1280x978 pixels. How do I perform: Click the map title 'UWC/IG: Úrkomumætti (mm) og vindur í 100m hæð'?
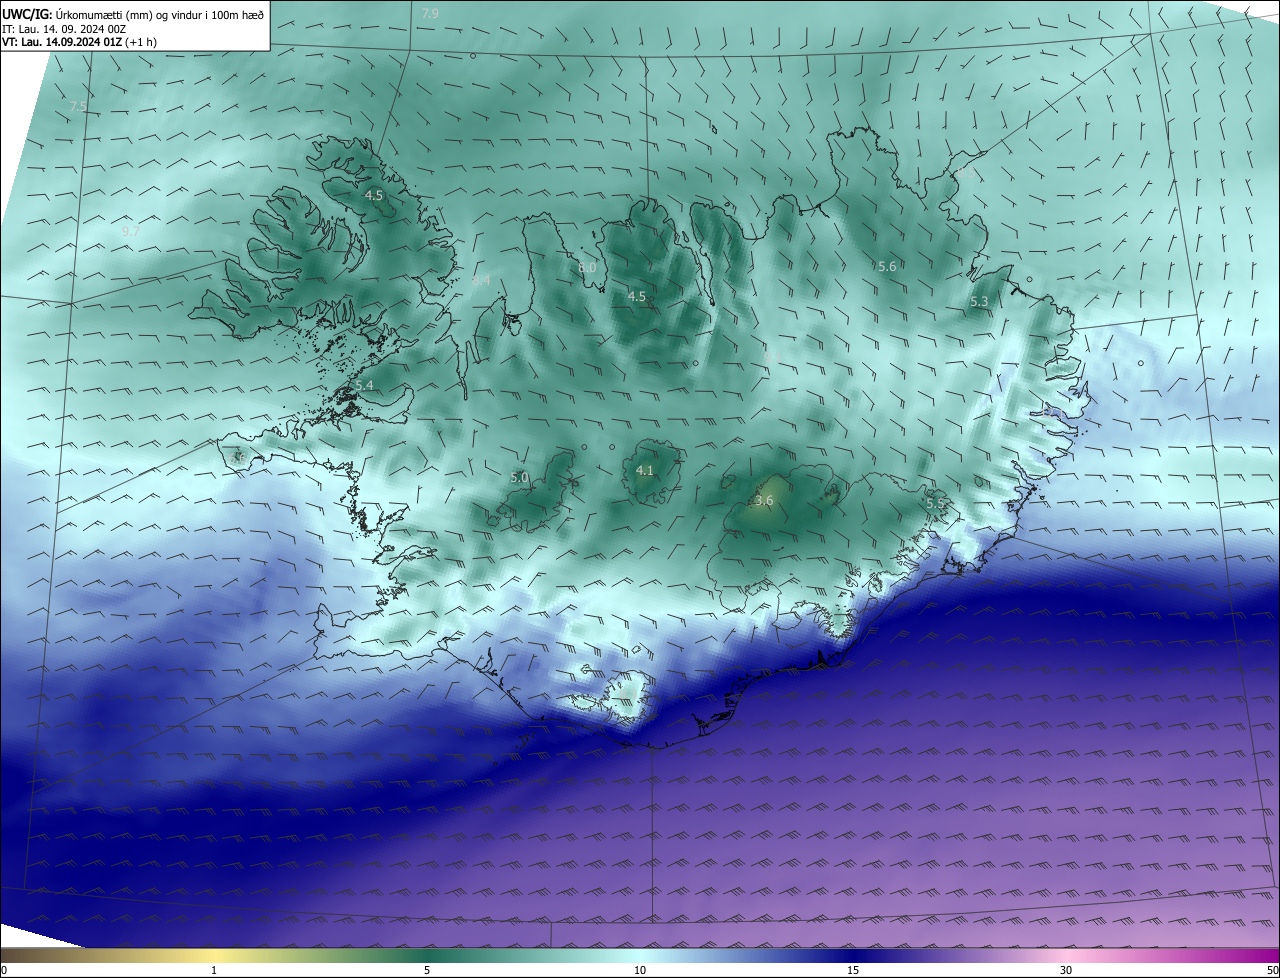[132, 15]
